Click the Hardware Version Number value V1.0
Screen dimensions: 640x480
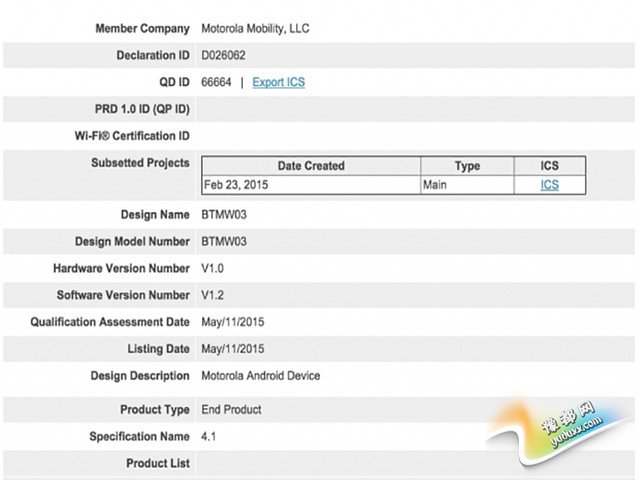pos(215,268)
